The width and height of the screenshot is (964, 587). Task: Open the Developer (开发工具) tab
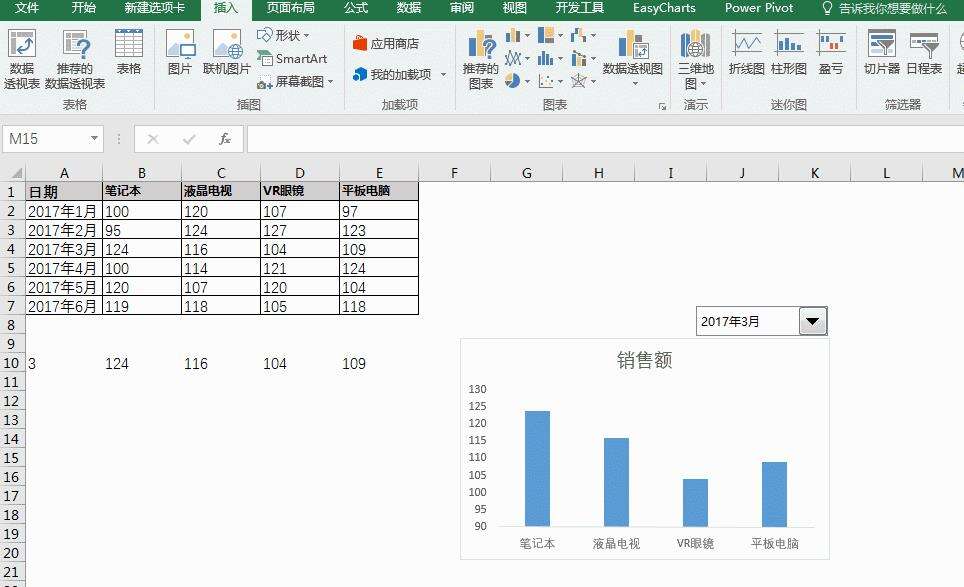coord(580,8)
